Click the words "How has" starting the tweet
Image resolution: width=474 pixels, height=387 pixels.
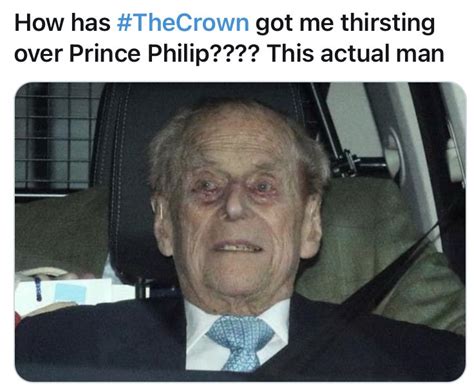tap(62, 23)
